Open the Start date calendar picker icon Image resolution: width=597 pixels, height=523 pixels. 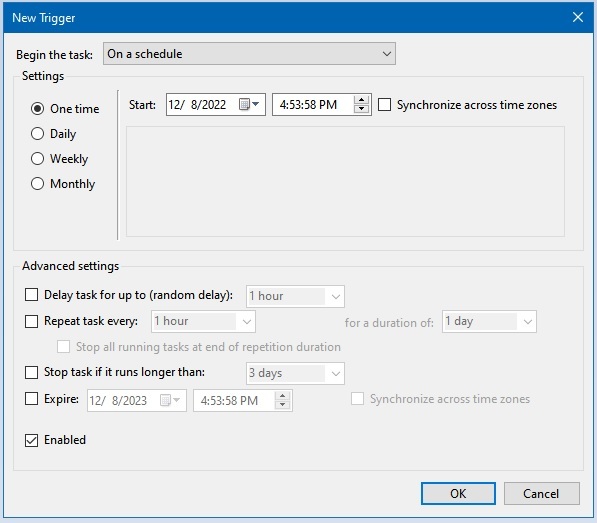click(x=249, y=104)
